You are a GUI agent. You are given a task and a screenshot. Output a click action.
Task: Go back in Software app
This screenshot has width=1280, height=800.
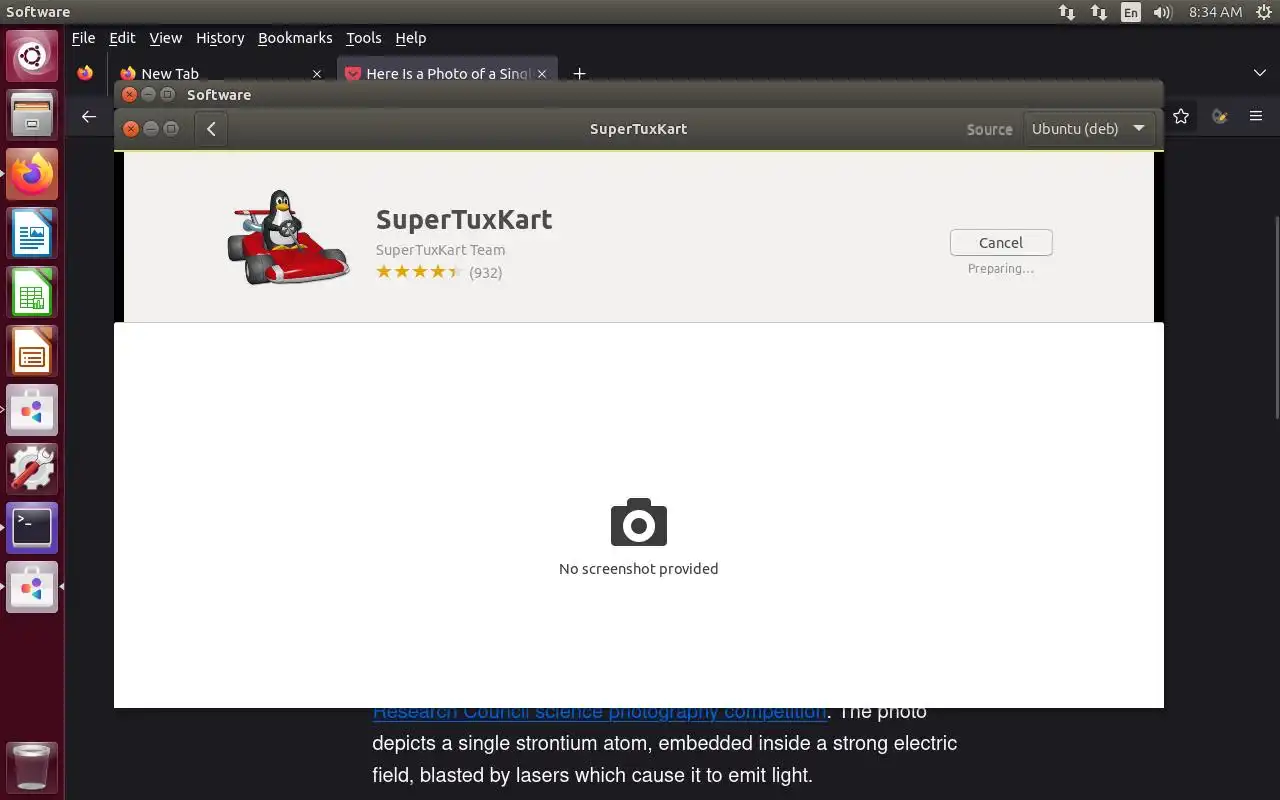click(211, 129)
